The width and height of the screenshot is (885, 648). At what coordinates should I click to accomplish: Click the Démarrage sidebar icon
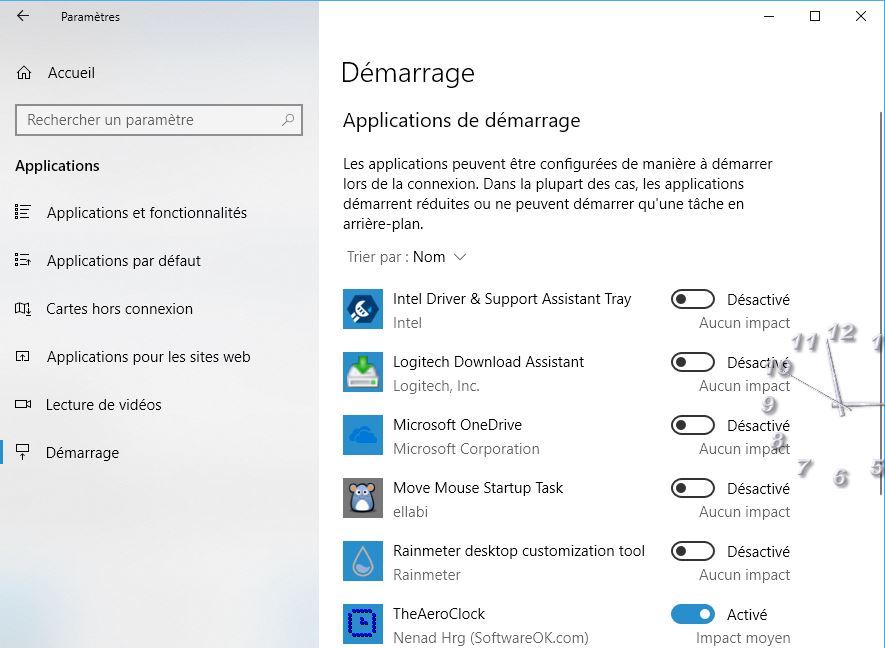click(x=23, y=452)
